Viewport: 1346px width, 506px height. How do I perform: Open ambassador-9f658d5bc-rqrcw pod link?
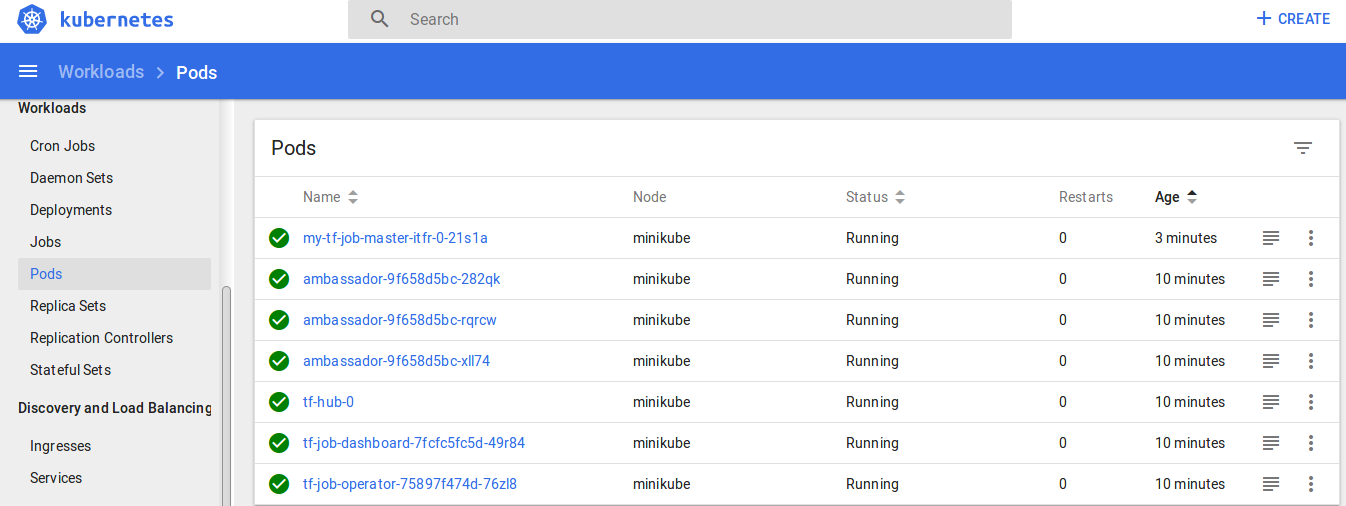399,320
